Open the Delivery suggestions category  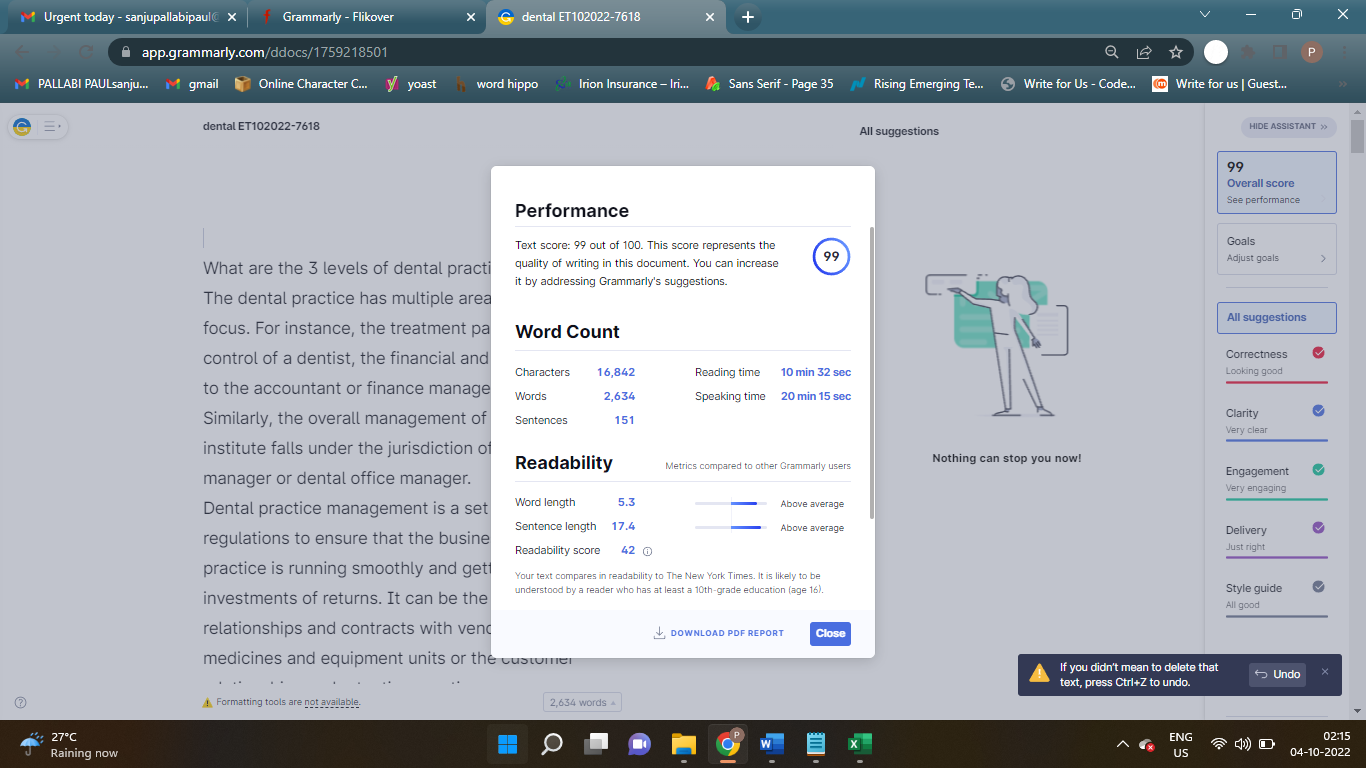[1276, 538]
